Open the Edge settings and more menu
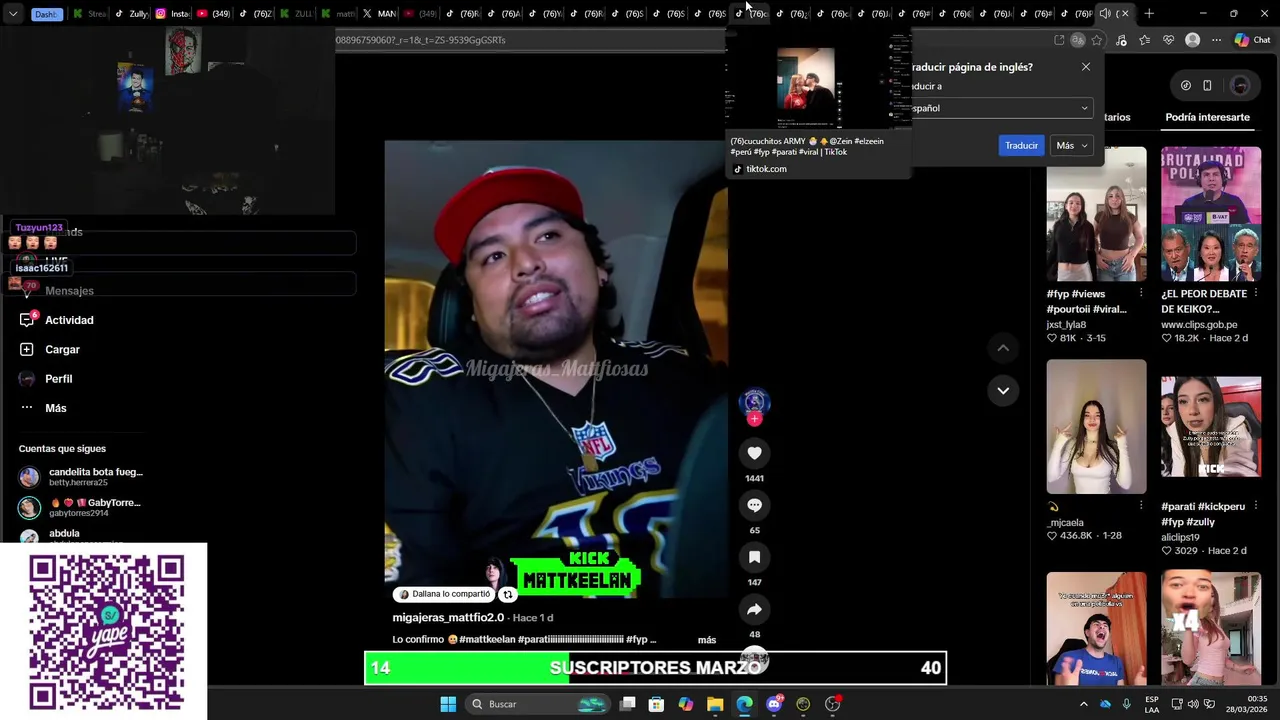Screen dimensions: 1280x720 pyautogui.click(x=1216, y=40)
